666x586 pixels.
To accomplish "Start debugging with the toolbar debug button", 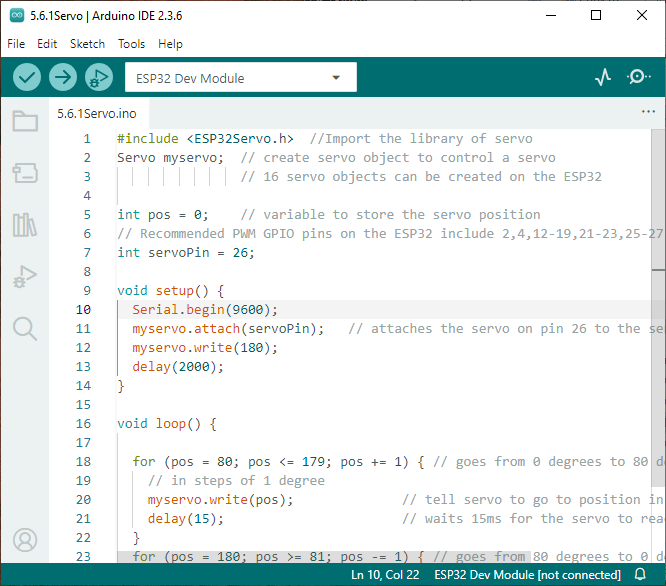I will coord(99,77).
